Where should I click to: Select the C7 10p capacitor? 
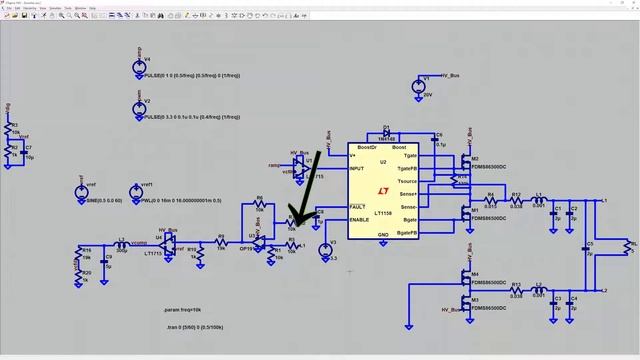(24, 152)
